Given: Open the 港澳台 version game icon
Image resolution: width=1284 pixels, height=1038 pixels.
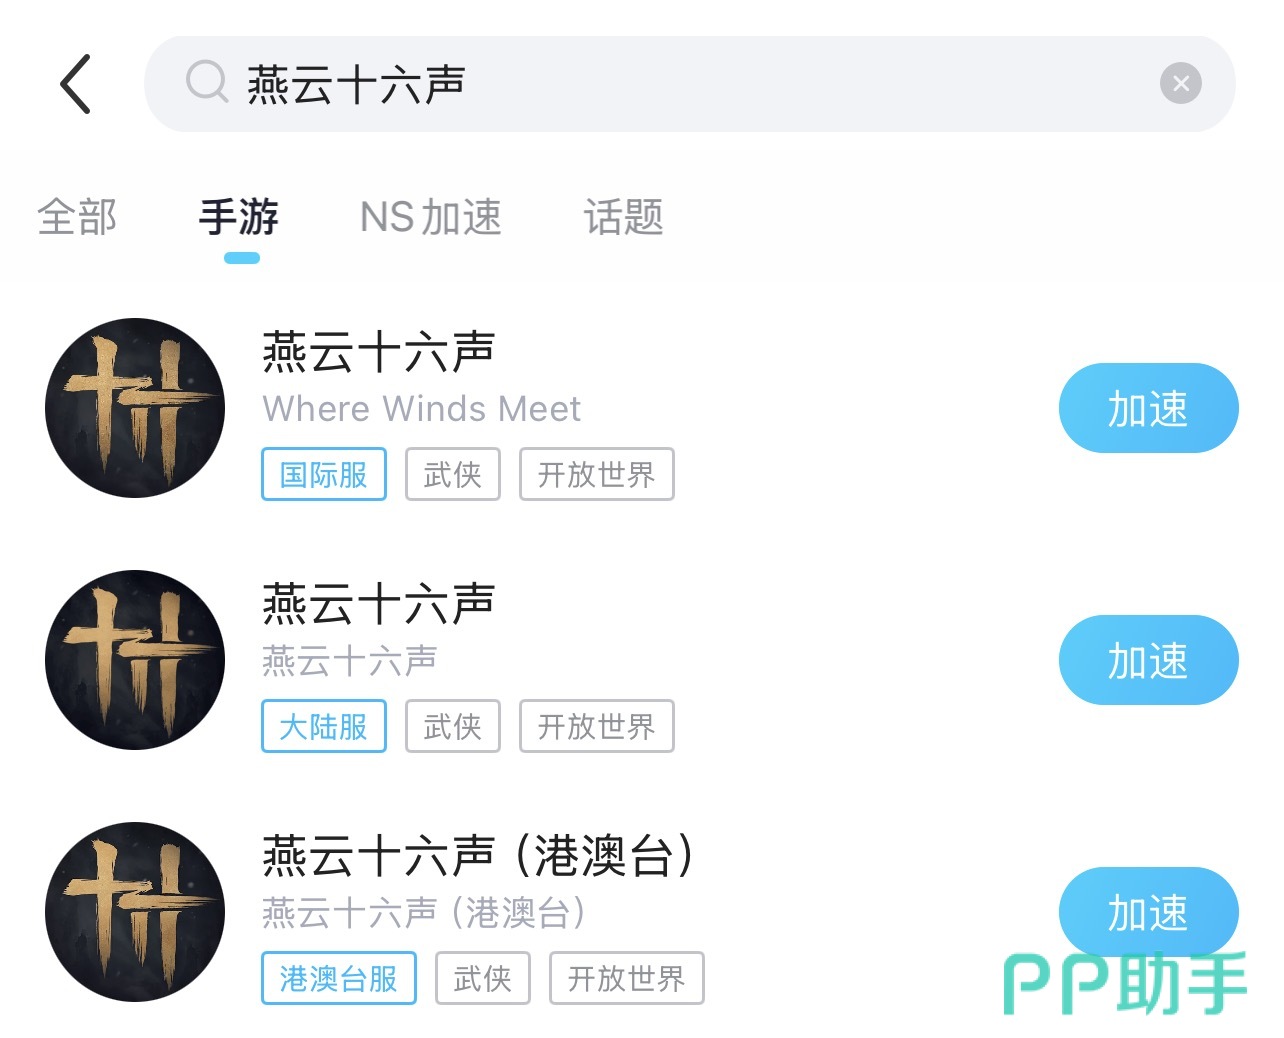Looking at the screenshot, I should click(135, 912).
